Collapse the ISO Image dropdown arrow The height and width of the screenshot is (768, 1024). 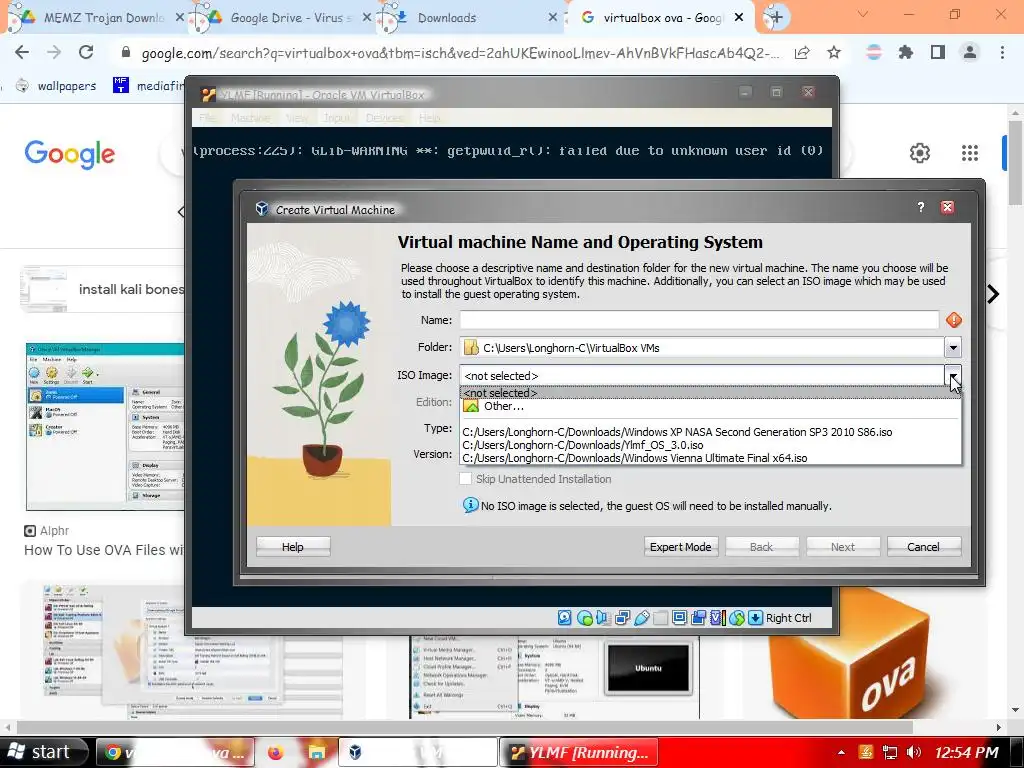[x=953, y=375]
